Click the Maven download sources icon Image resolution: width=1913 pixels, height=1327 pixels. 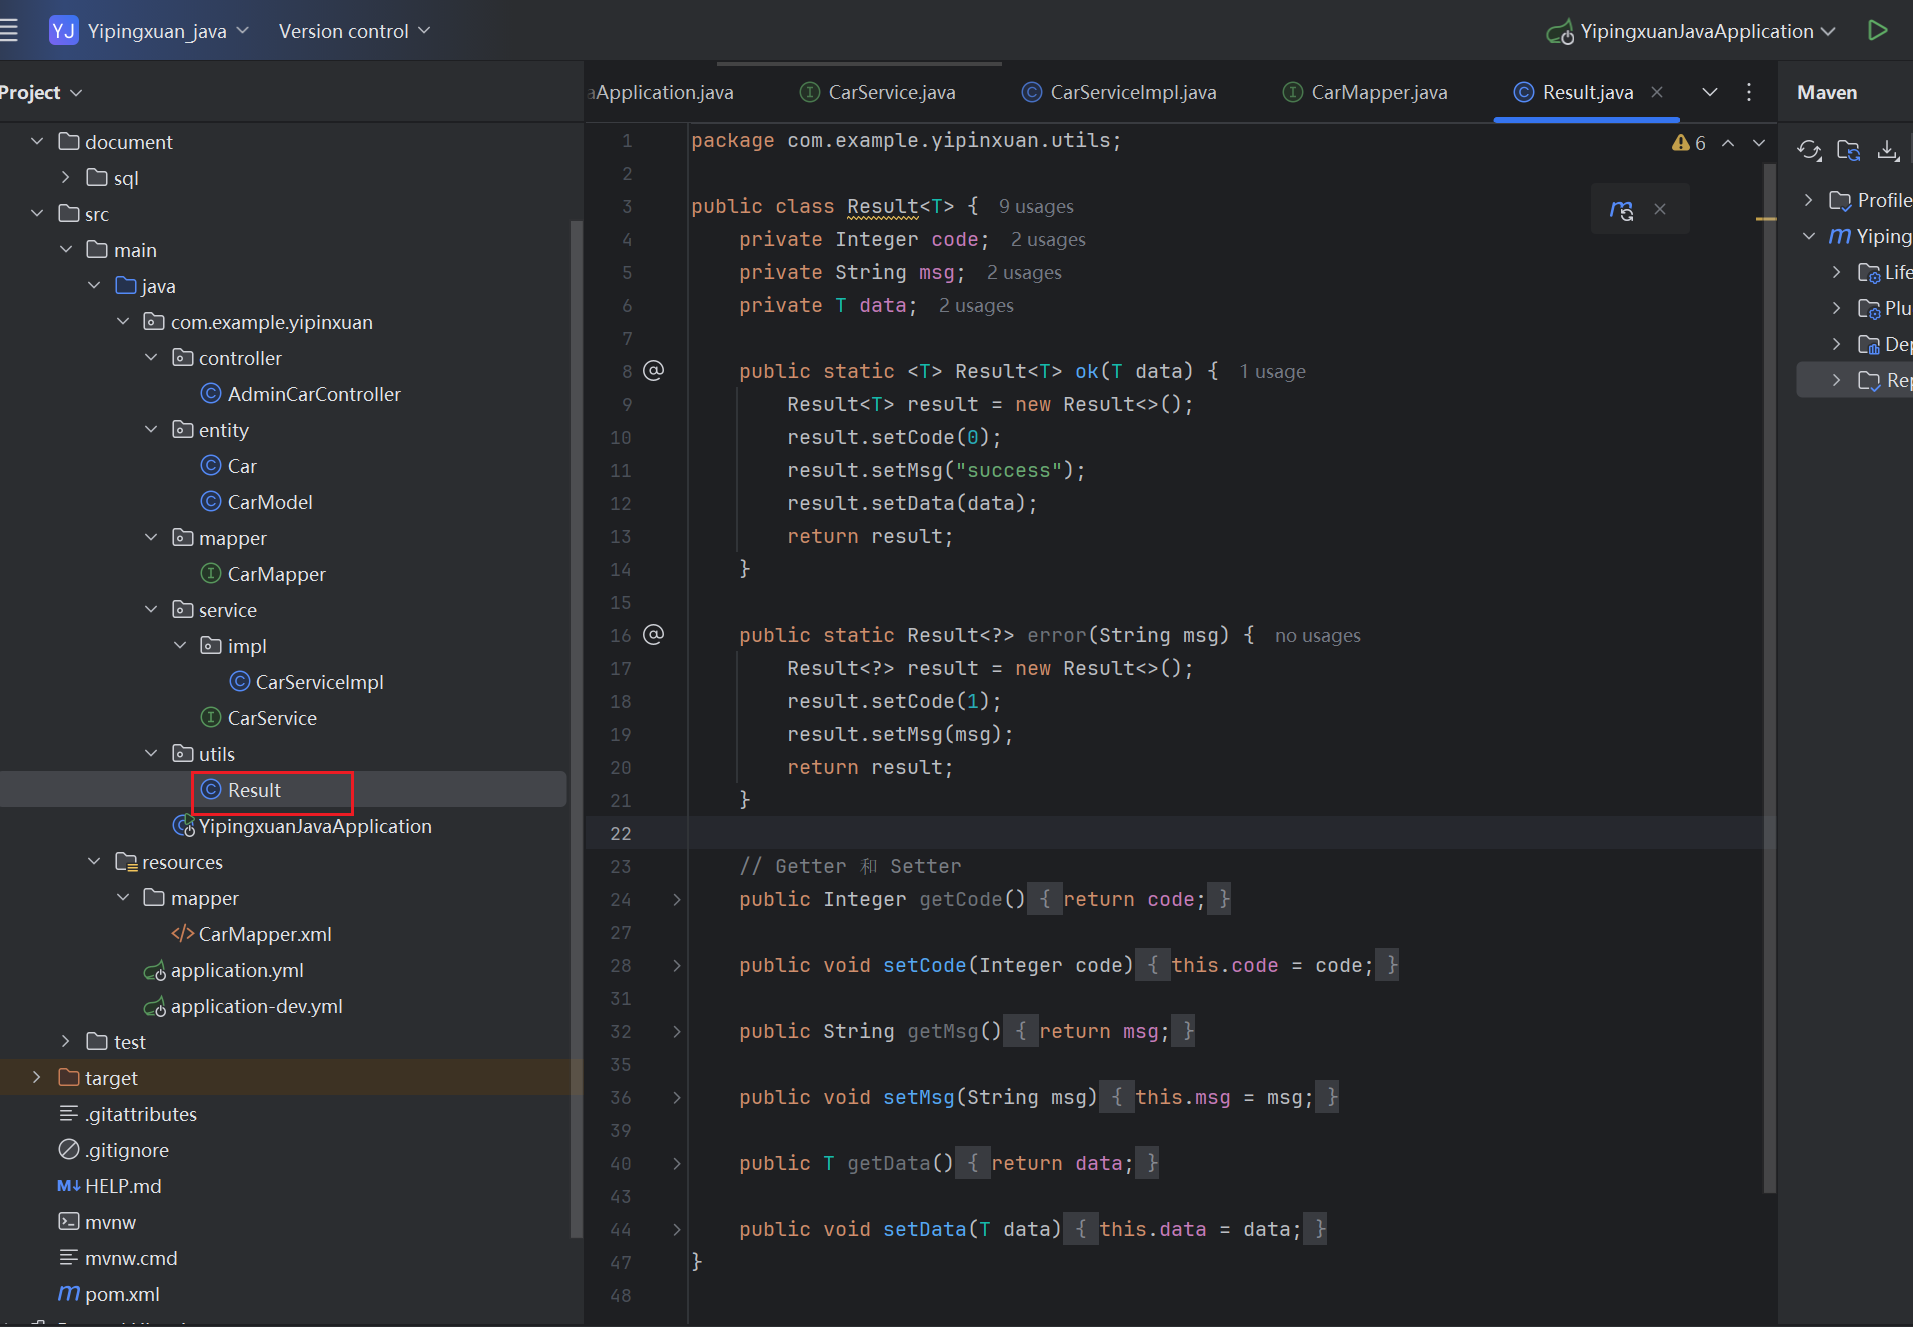tap(1887, 150)
